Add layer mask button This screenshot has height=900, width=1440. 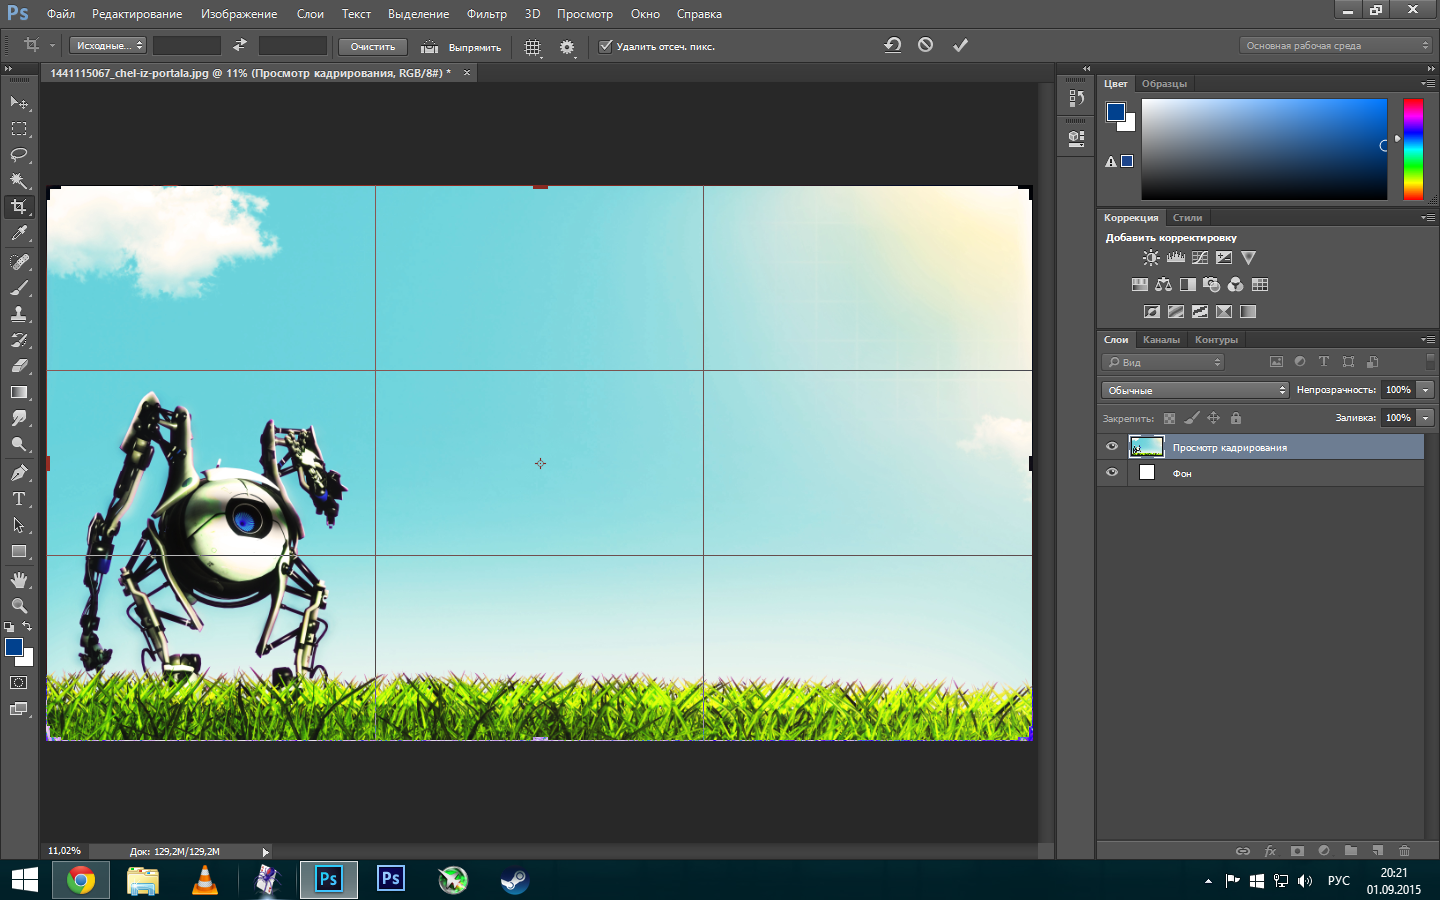[1297, 851]
